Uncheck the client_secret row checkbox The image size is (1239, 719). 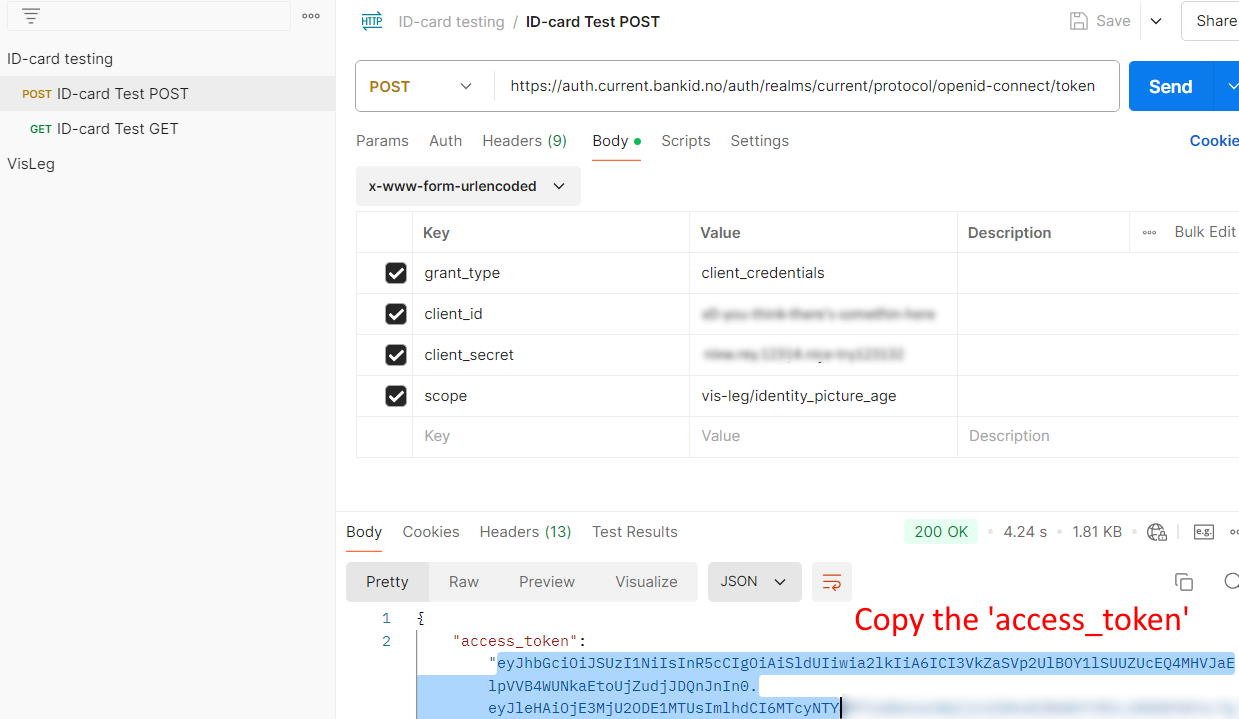click(396, 355)
